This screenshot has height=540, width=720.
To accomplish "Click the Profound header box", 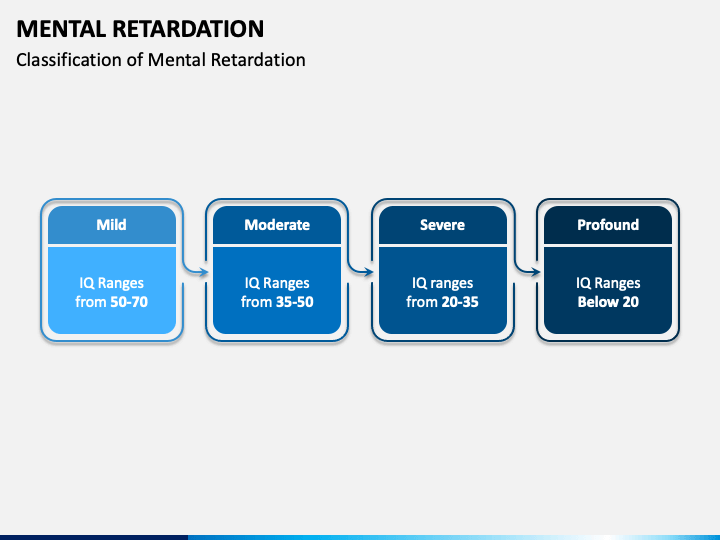I will click(608, 225).
